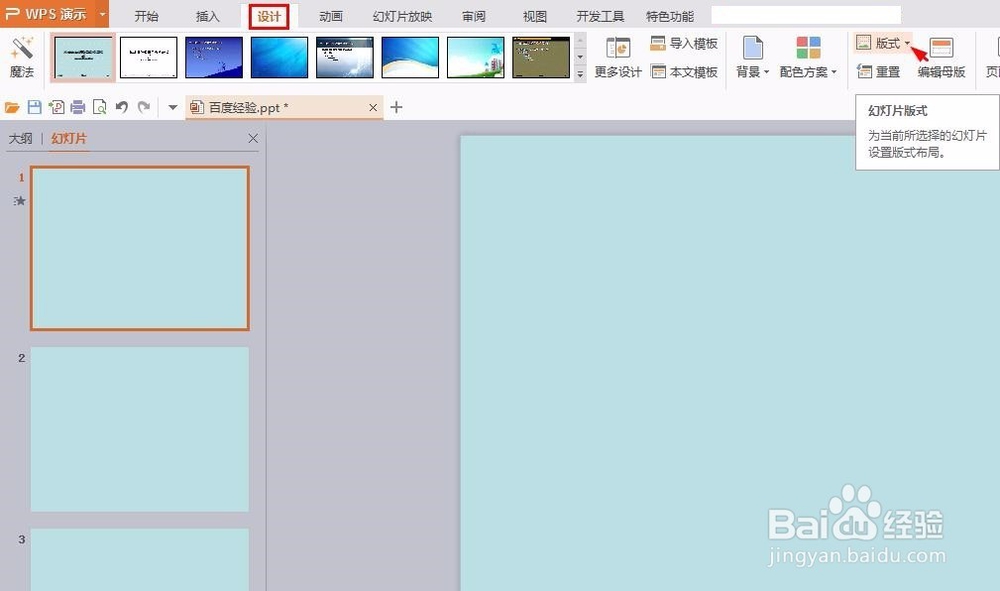Click the WPS 演示 logo button

pos(48,14)
